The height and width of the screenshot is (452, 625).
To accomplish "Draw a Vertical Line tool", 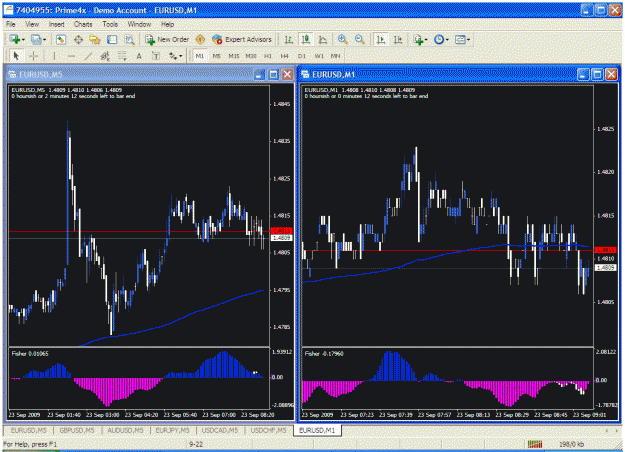I will [55, 56].
